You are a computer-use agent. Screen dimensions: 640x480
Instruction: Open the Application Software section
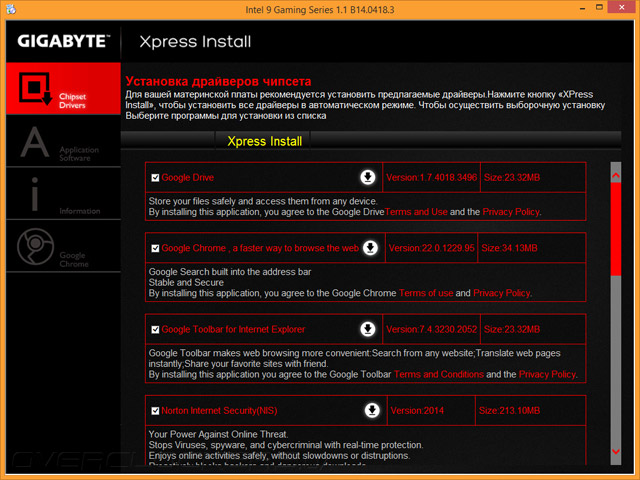tap(63, 142)
